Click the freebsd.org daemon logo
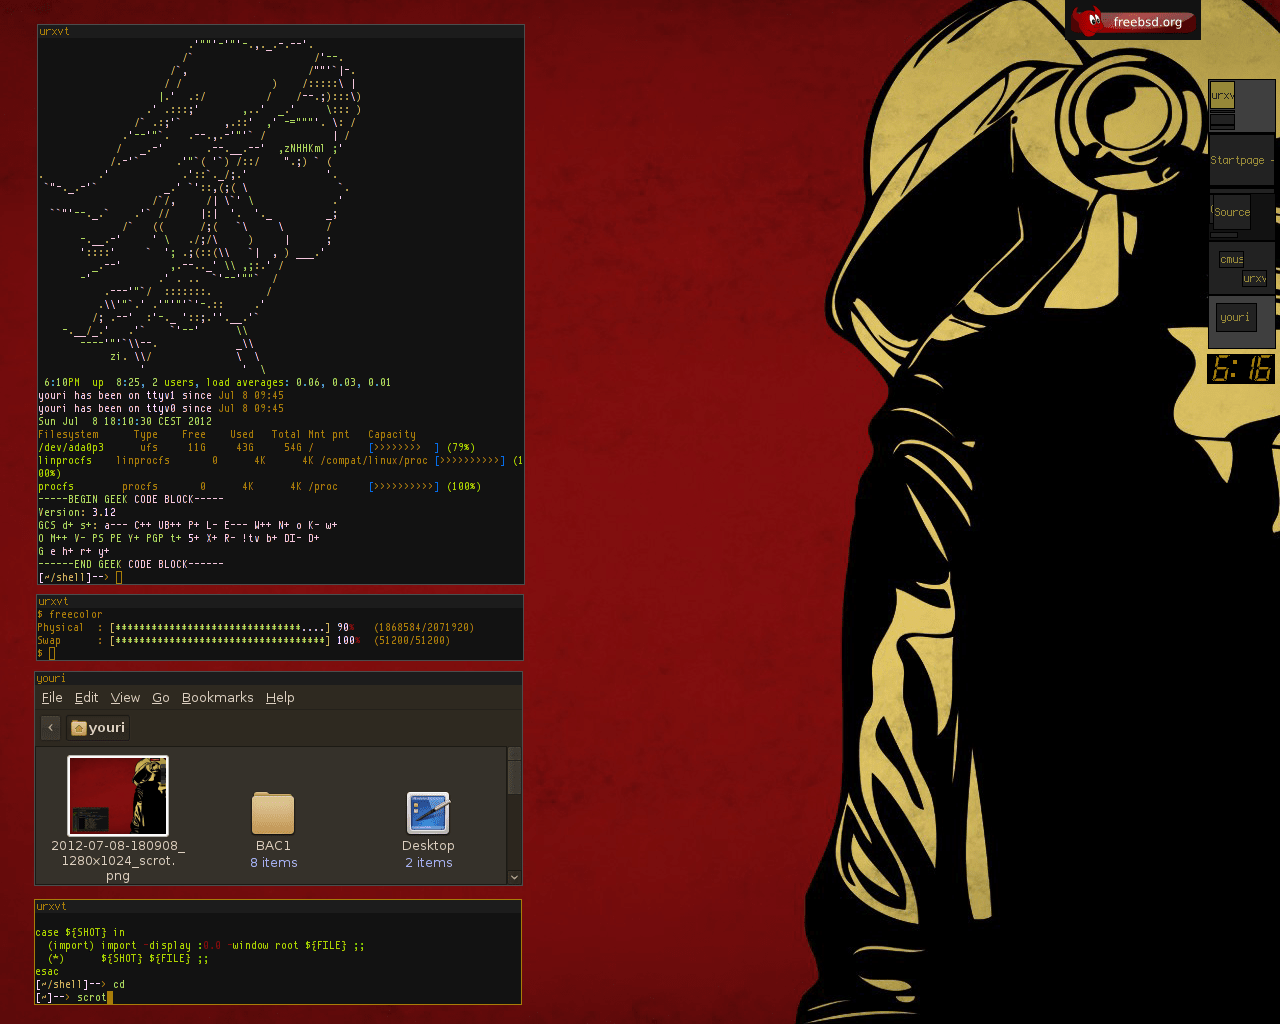The height and width of the screenshot is (1024, 1280). 1088,21
